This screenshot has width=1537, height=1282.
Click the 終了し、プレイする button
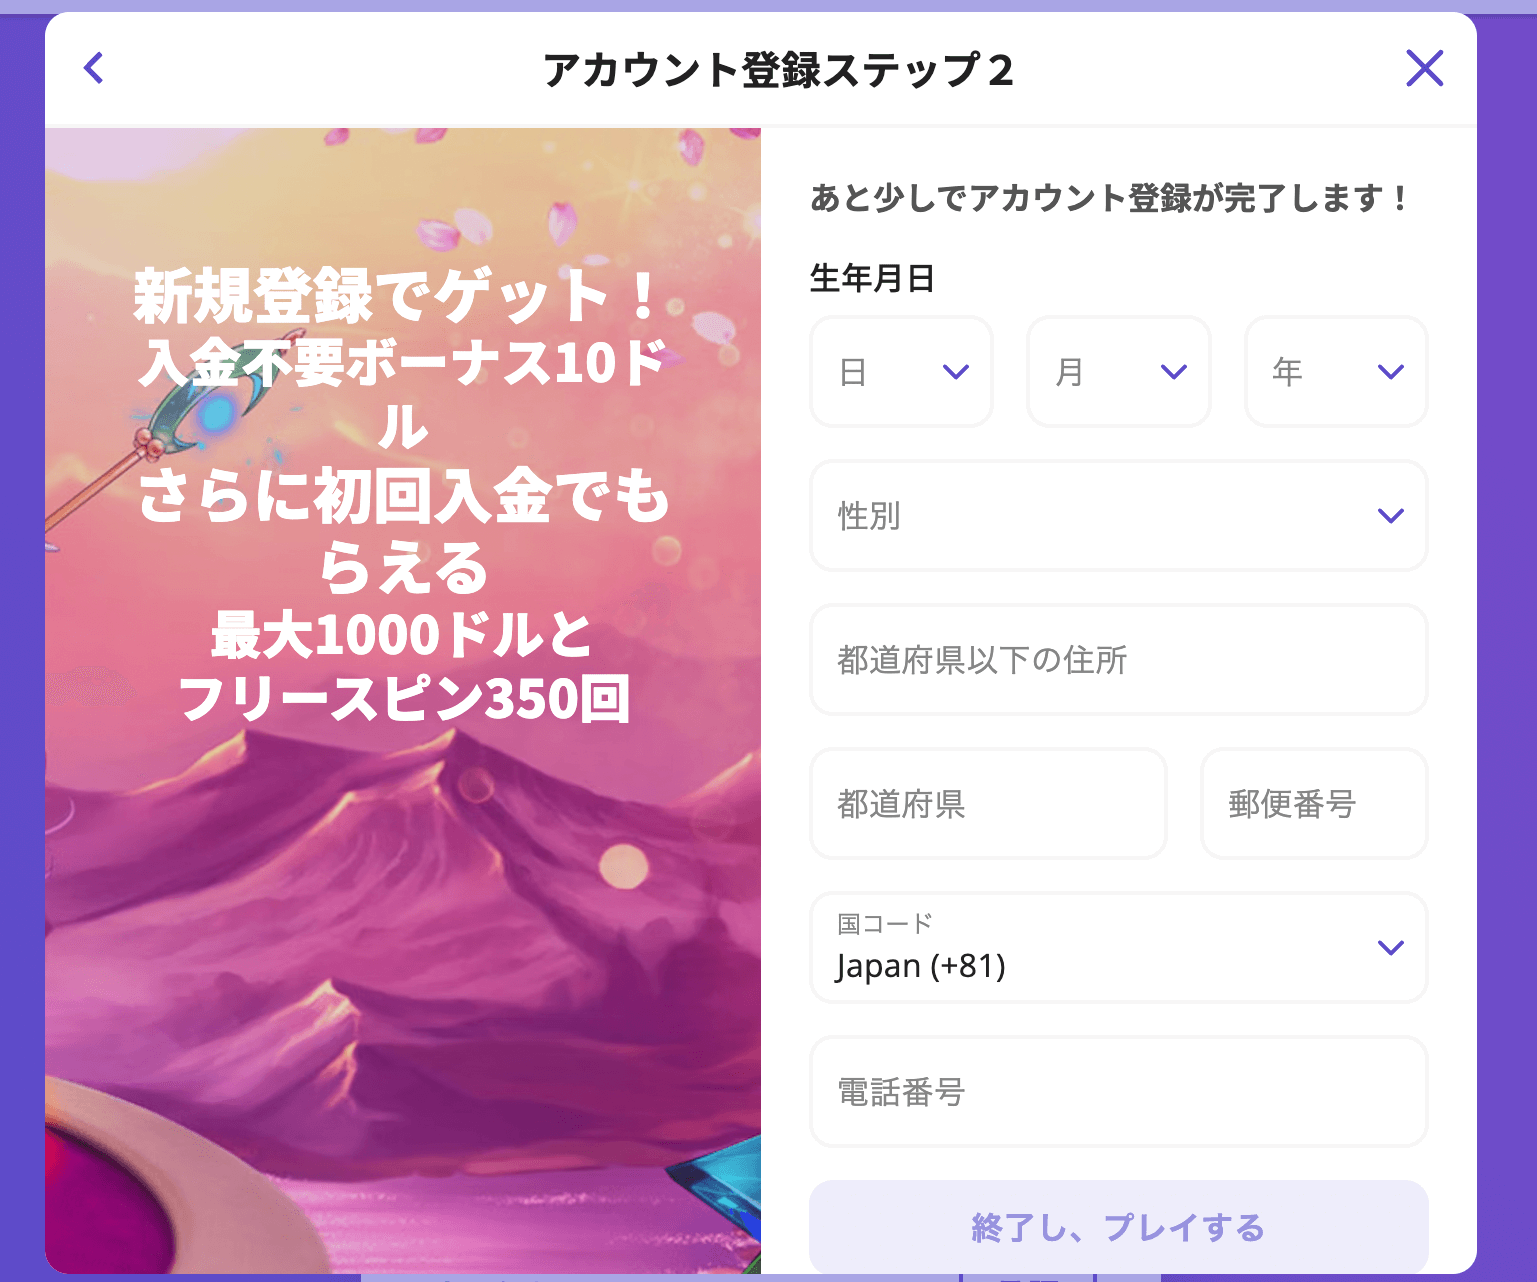tap(1118, 1228)
